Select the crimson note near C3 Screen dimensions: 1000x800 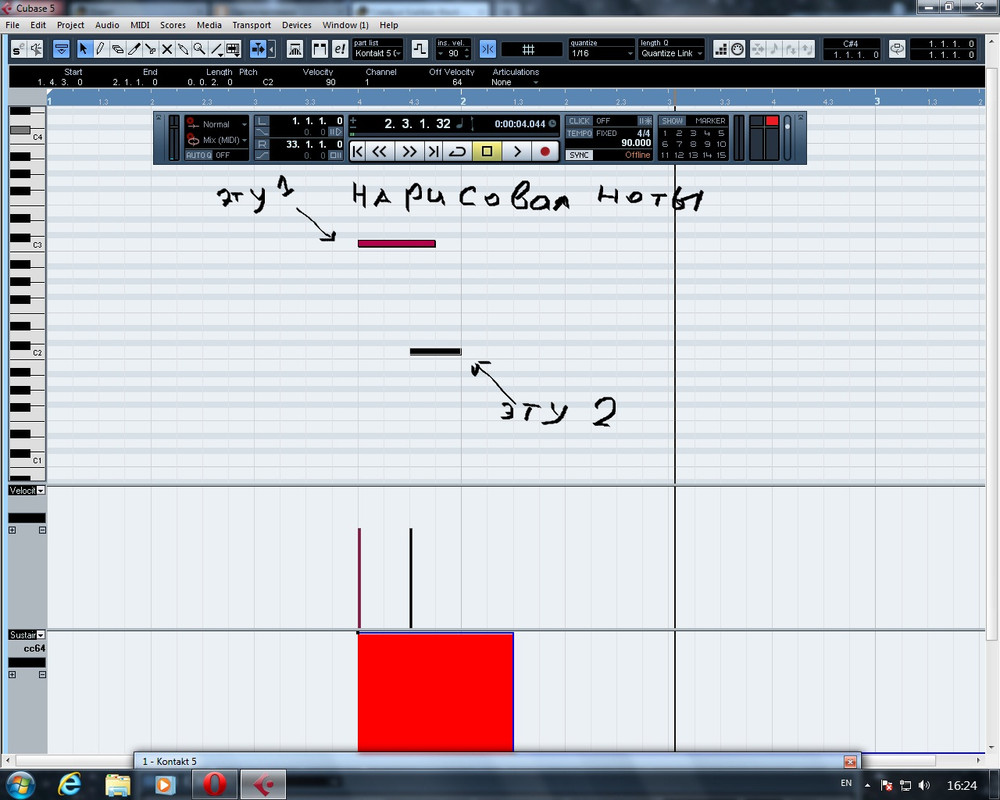coord(397,243)
